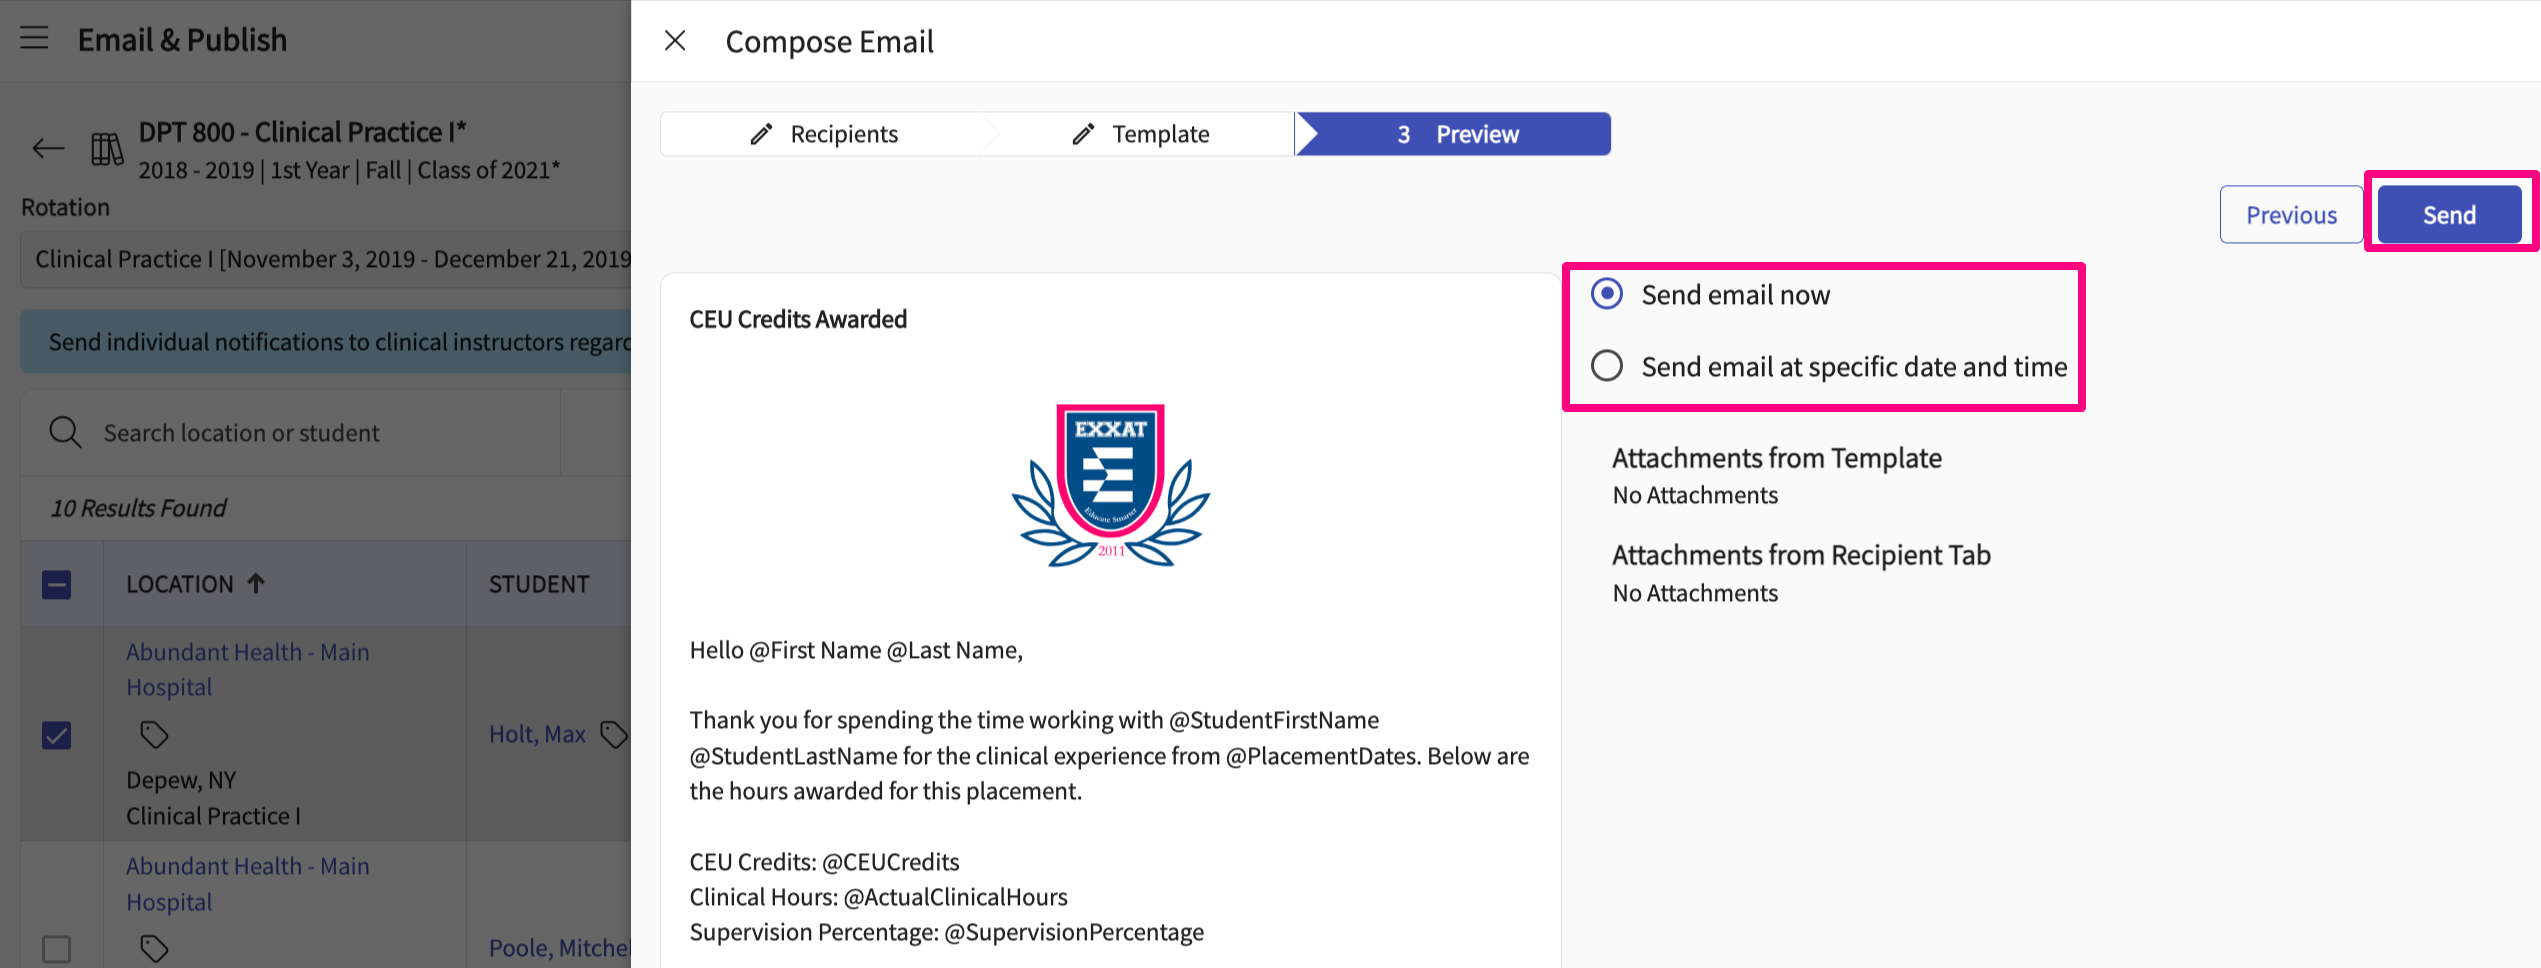Viewport: 2541px width, 968px height.
Task: Click the search magnifier icon
Action: coord(65,433)
